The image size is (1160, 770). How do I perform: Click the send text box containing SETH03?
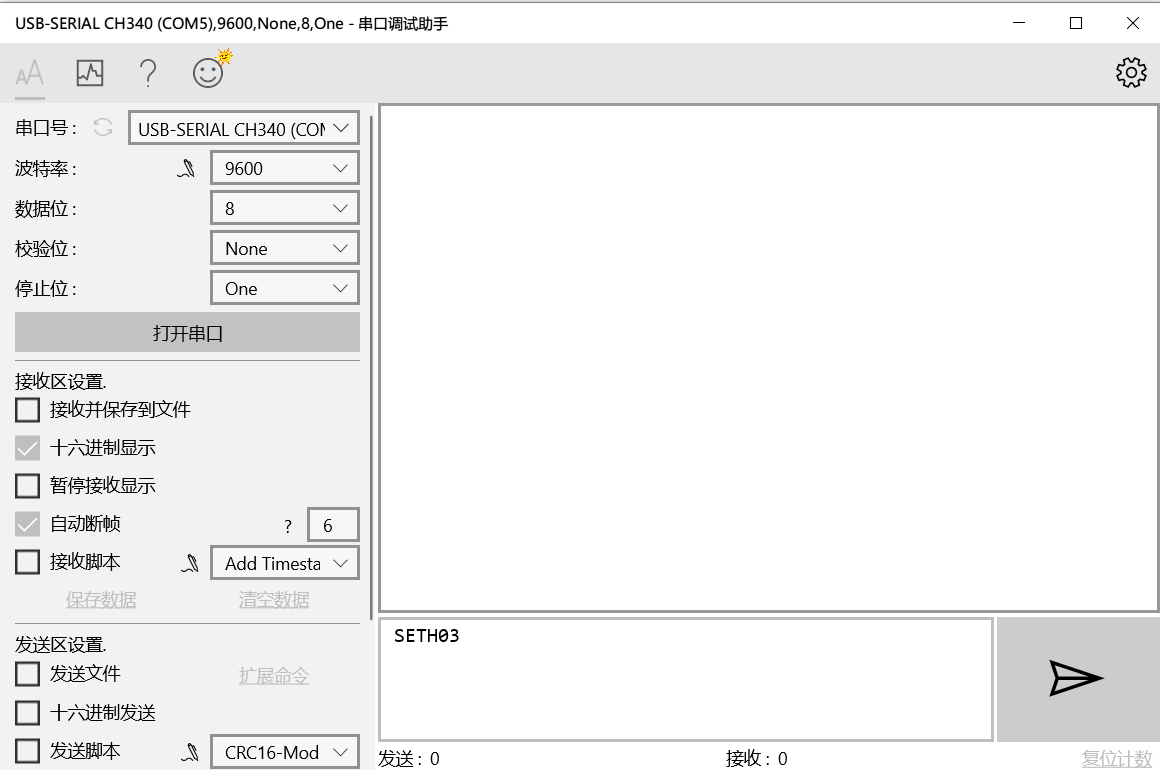coord(686,679)
